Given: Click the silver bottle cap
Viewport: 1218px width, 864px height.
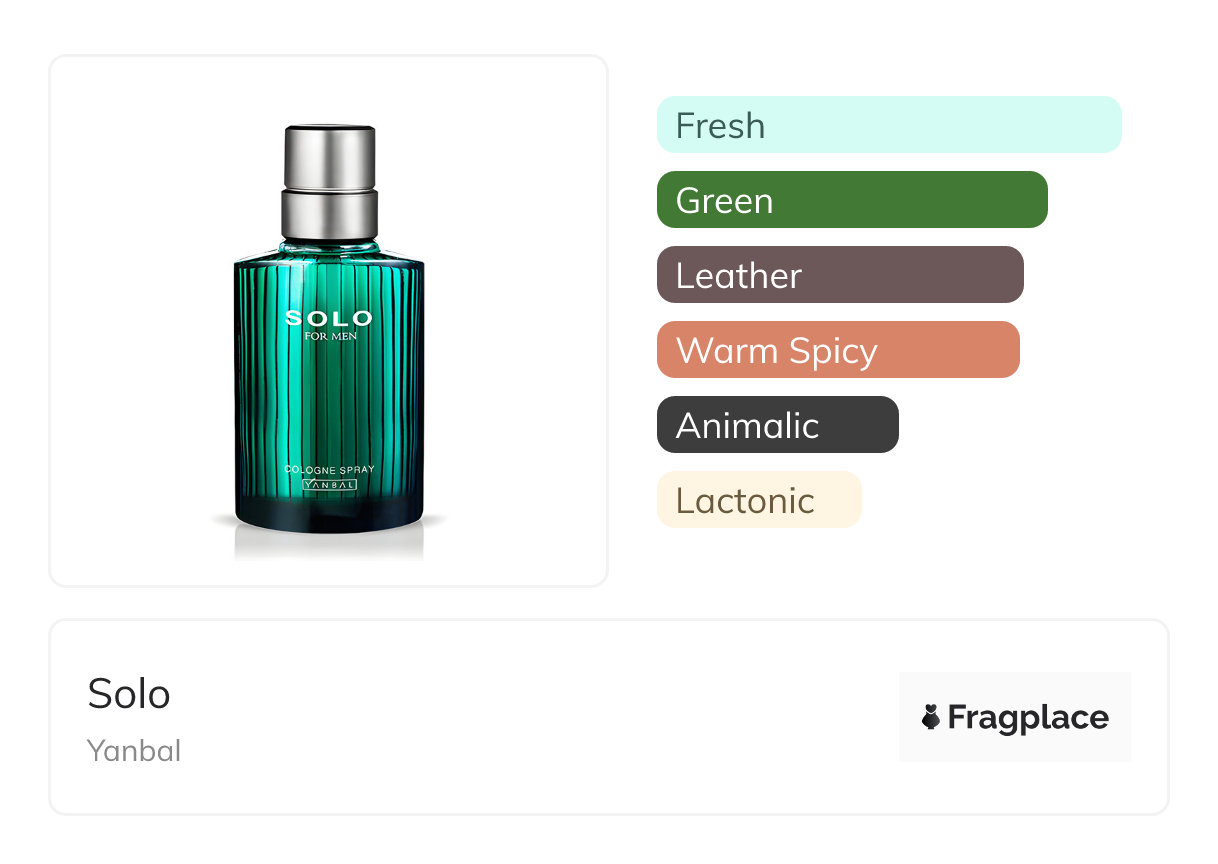Looking at the screenshot, I should [330, 182].
